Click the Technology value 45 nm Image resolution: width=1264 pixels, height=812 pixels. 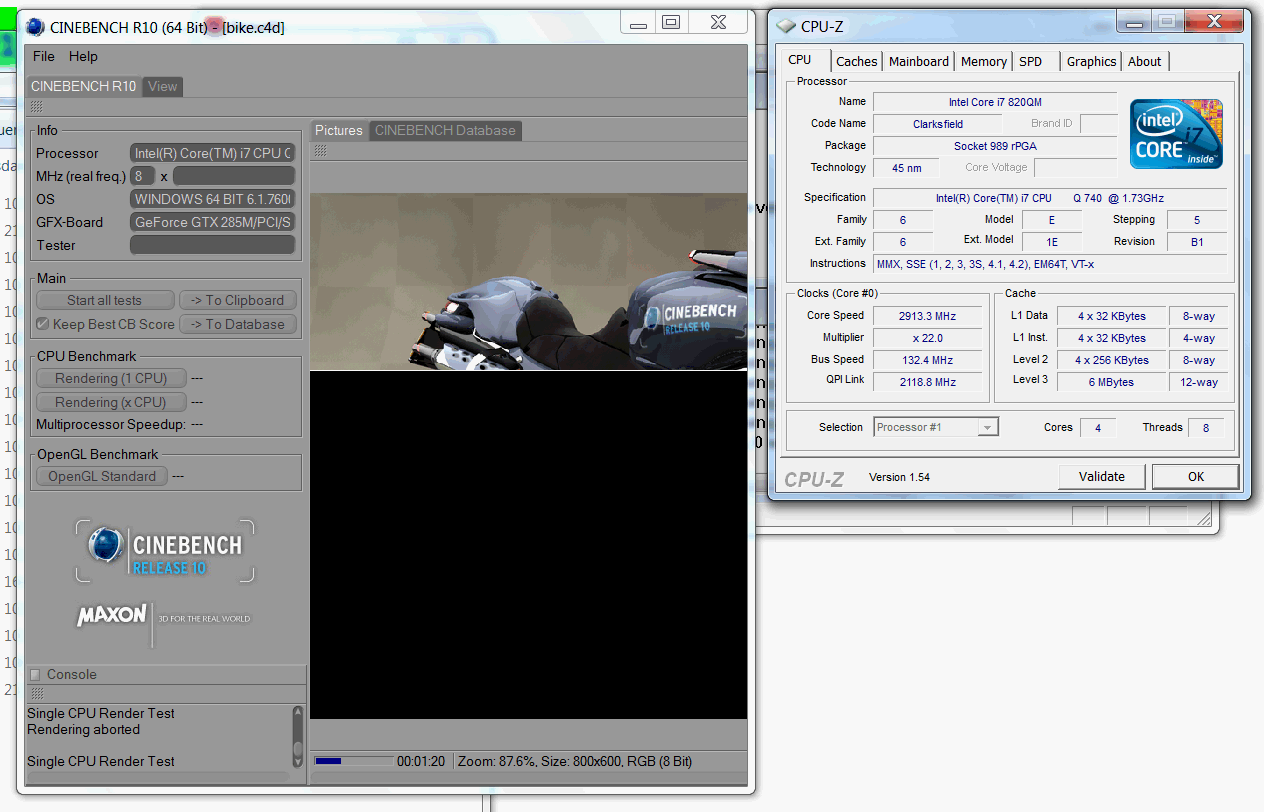click(x=906, y=168)
